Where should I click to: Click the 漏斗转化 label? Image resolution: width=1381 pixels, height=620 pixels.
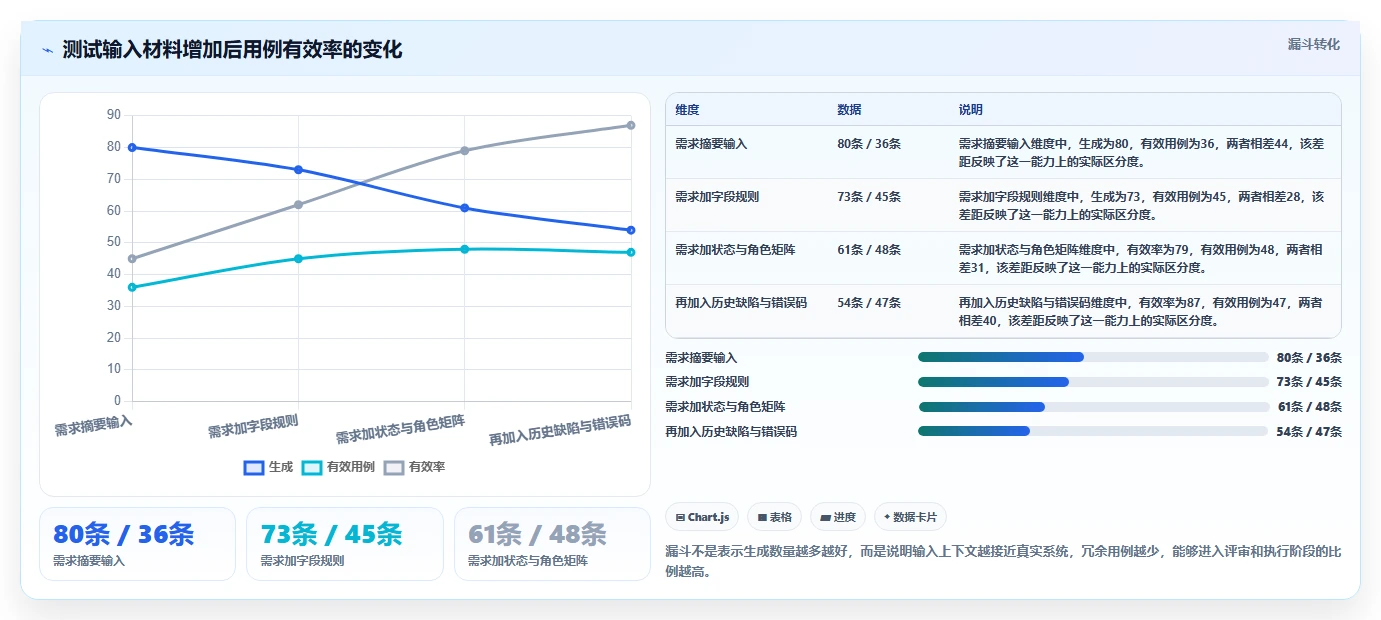point(1313,44)
